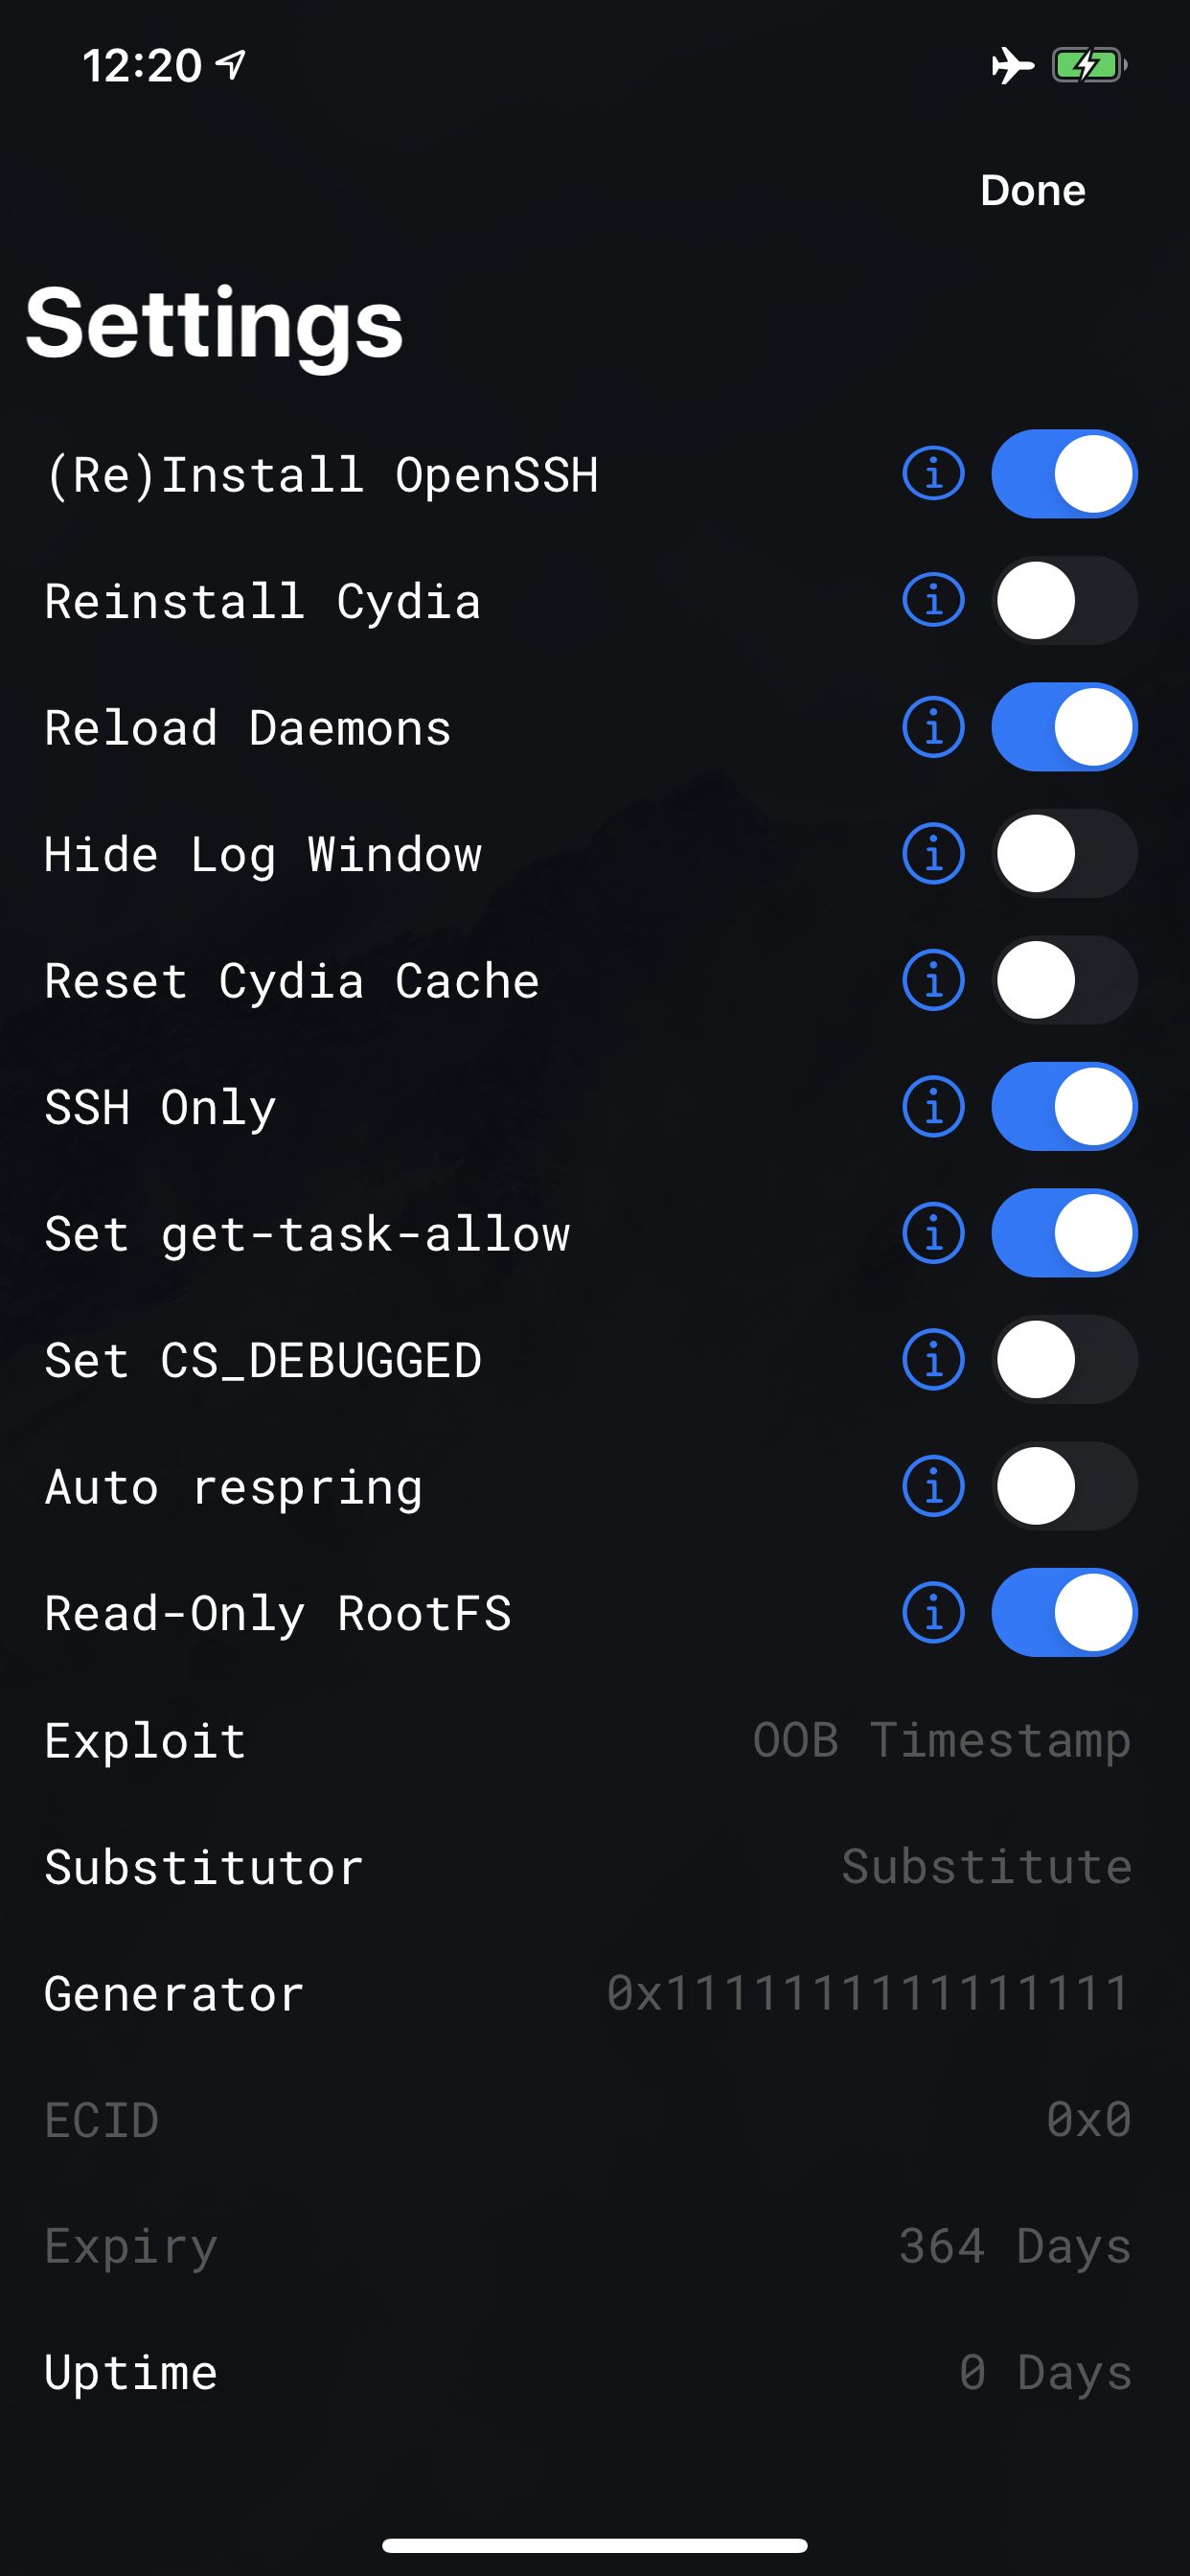Tap the Exploit row label

point(146,1741)
